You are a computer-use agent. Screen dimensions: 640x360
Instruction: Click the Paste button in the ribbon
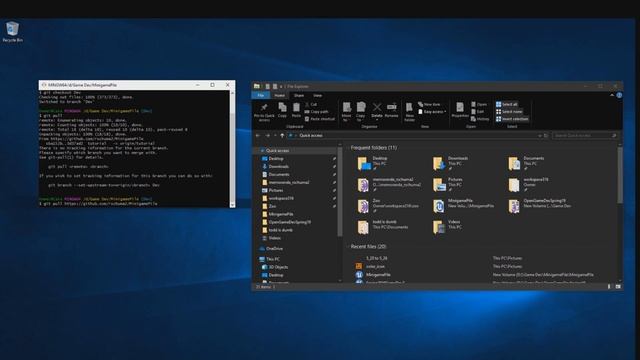pos(296,110)
